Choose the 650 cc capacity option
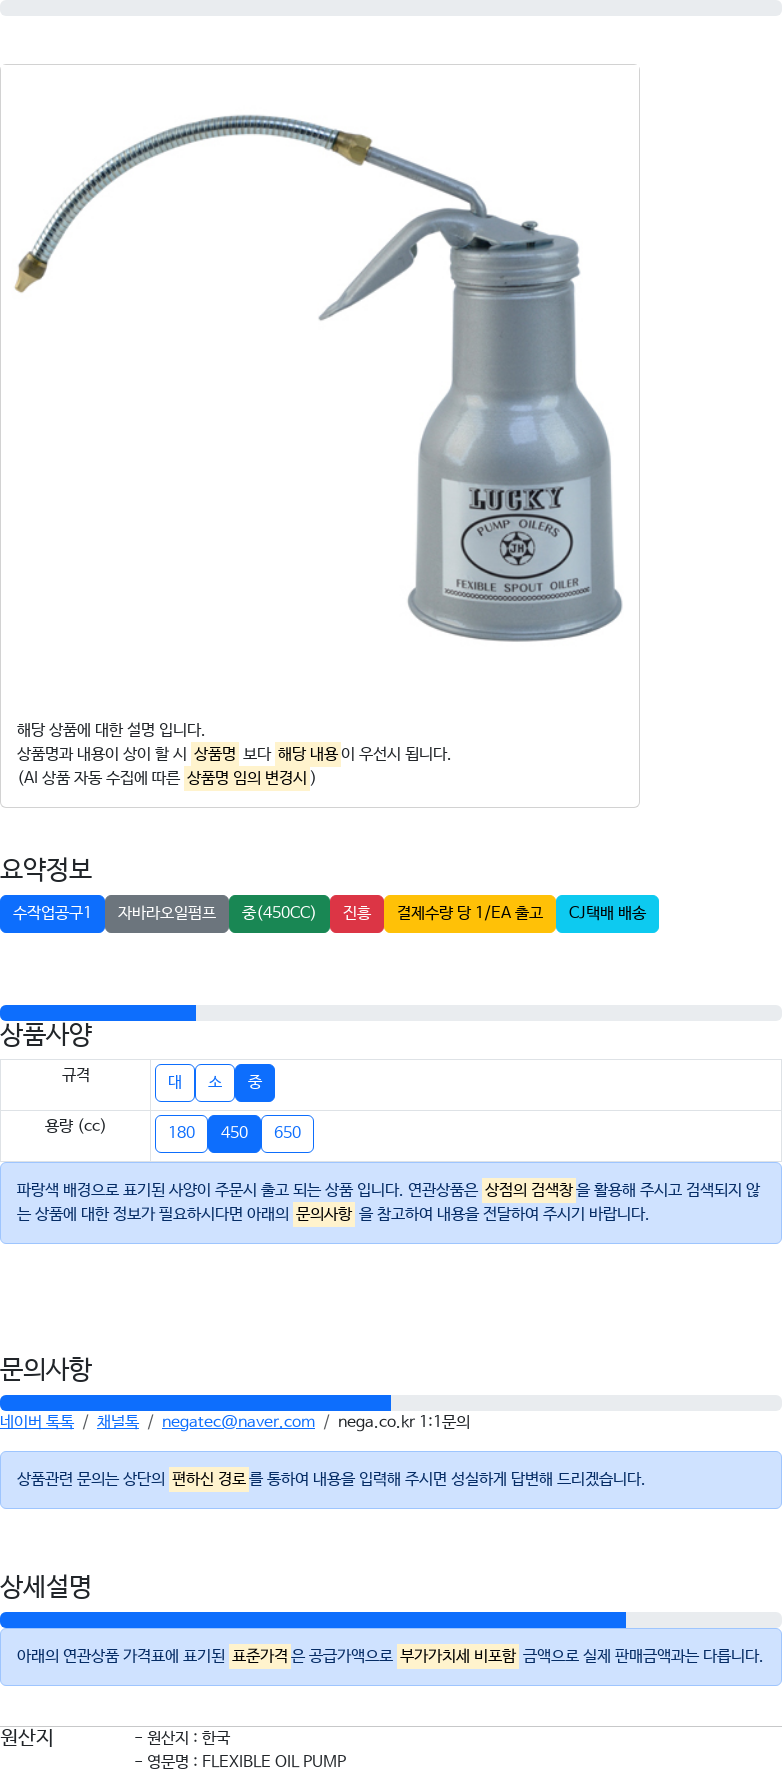The image size is (782, 1775). (x=287, y=1133)
